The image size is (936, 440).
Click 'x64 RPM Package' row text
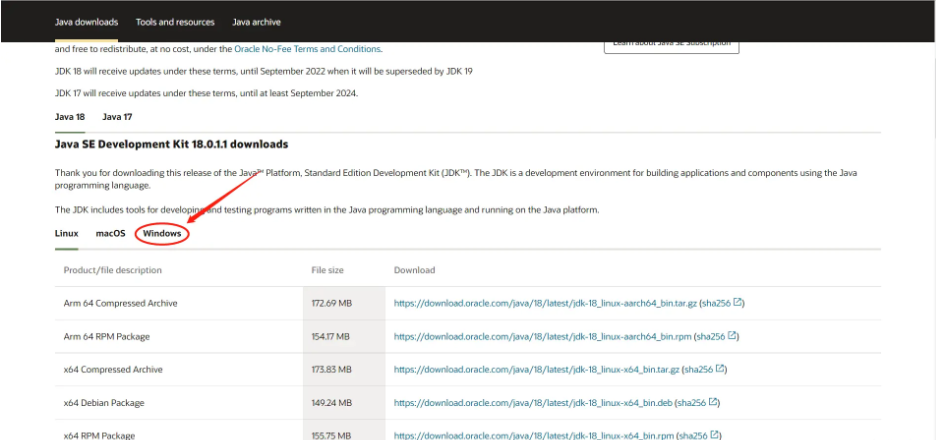coord(99,436)
